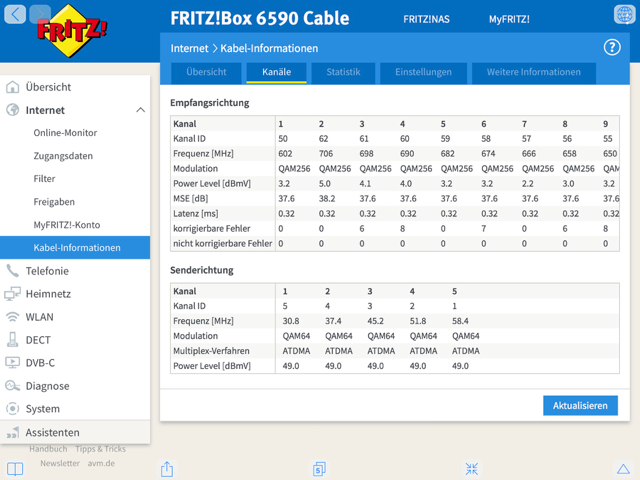Expand the Telefonie menu
The image size is (640, 480).
click(47, 271)
